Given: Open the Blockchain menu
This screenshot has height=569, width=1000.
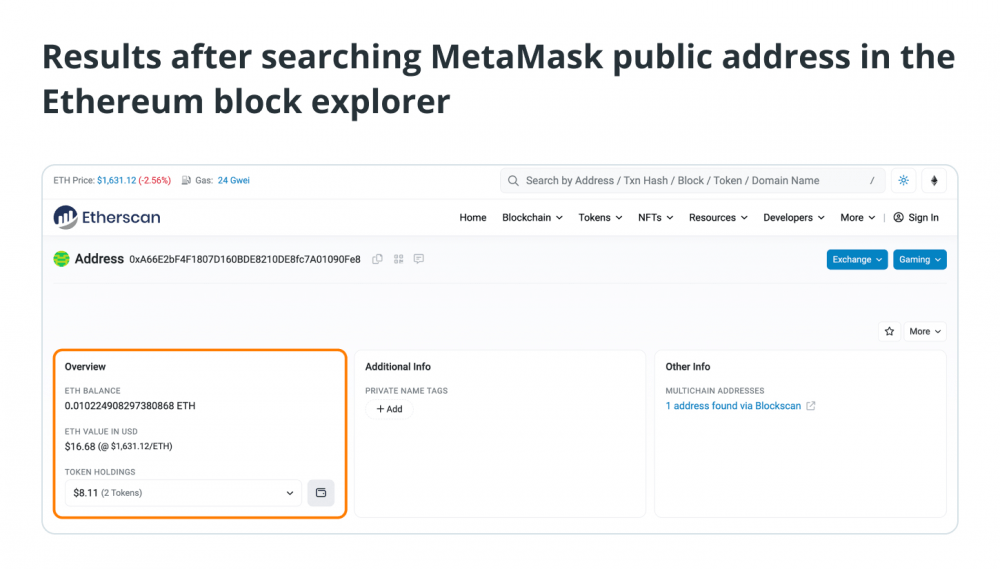Looking at the screenshot, I should (533, 218).
